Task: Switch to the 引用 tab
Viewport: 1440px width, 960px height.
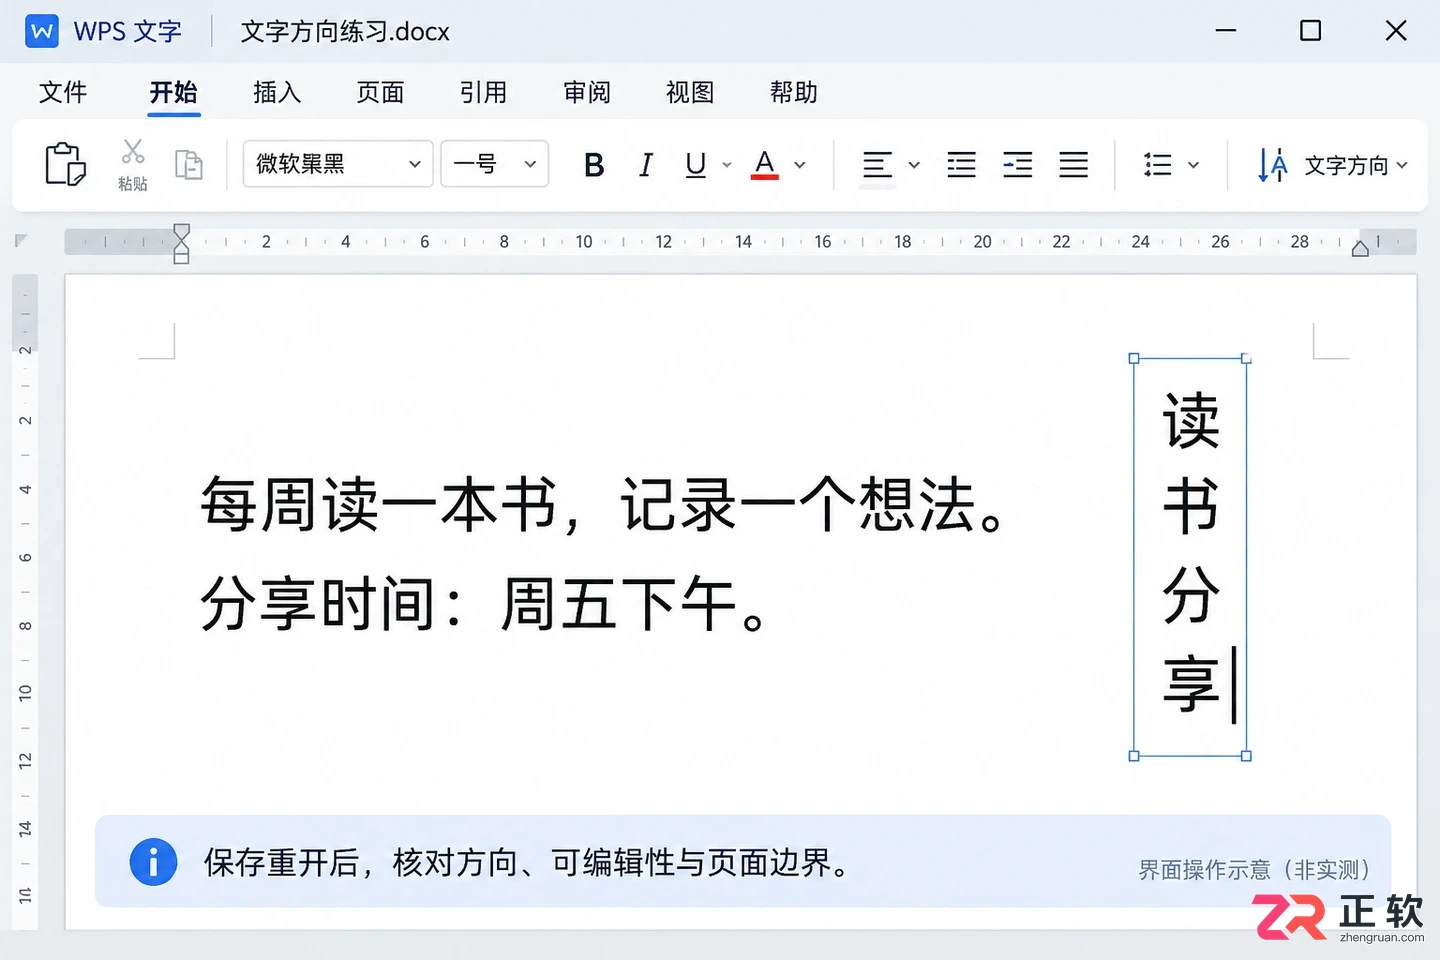Action: tap(484, 92)
